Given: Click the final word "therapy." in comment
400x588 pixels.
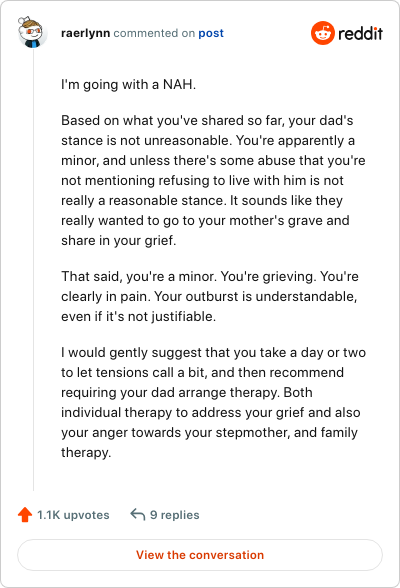Looking at the screenshot, I should coord(86,452).
